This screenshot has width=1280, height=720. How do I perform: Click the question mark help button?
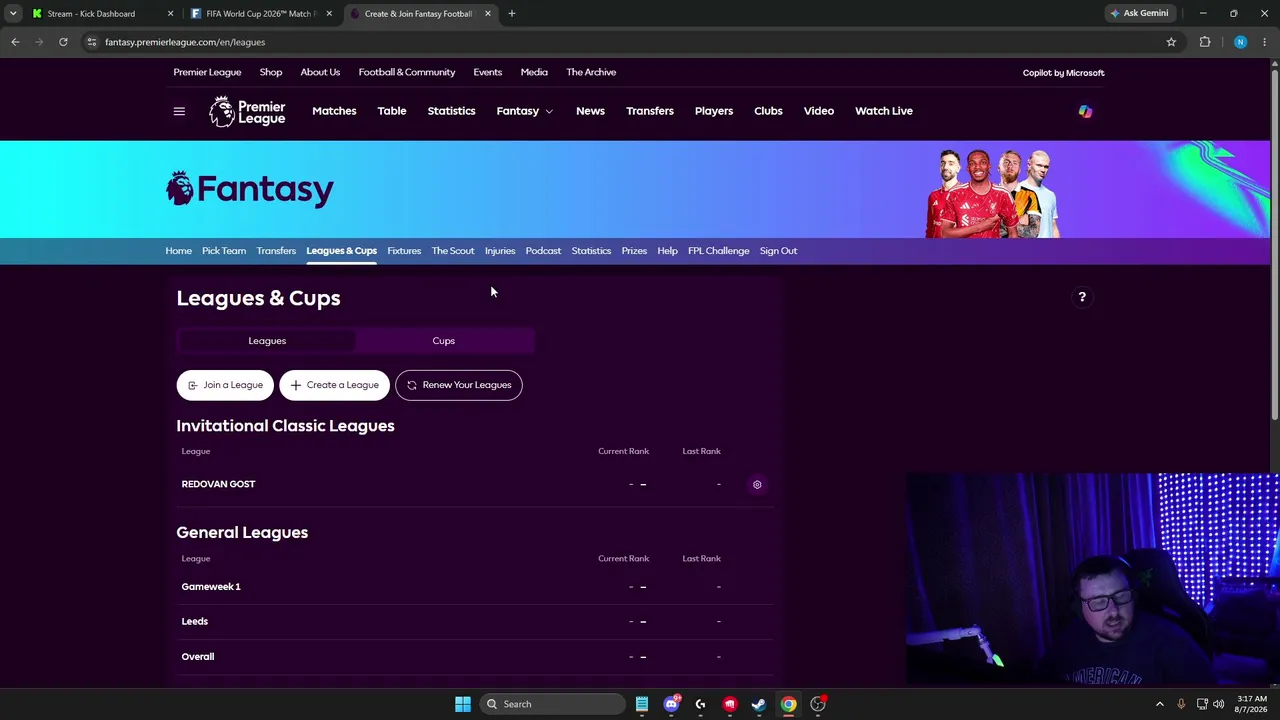pos(1082,297)
